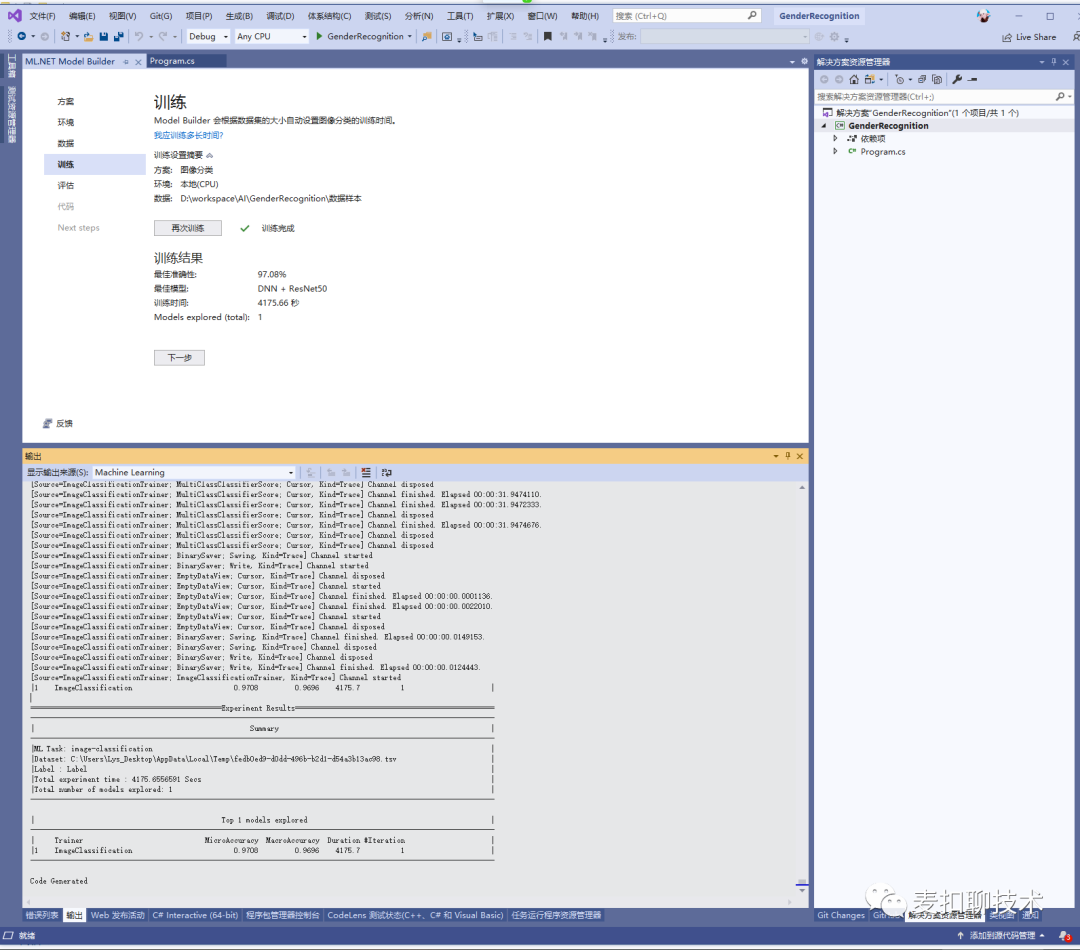This screenshot has width=1080, height=950.
Task: Click the navigate backward arrow icon
Action: (x=22, y=37)
